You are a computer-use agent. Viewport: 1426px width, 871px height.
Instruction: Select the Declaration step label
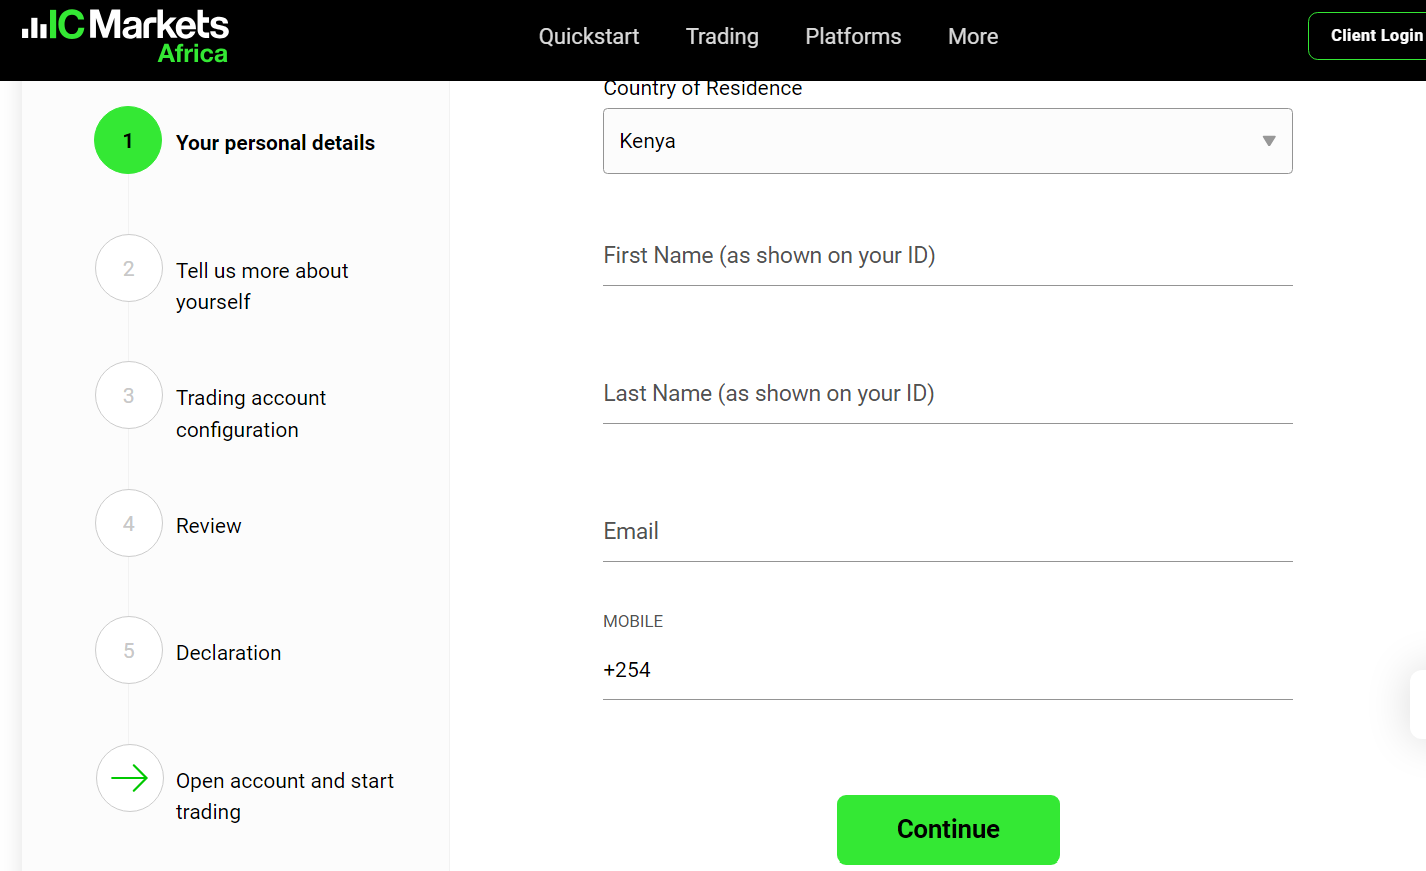pos(229,653)
